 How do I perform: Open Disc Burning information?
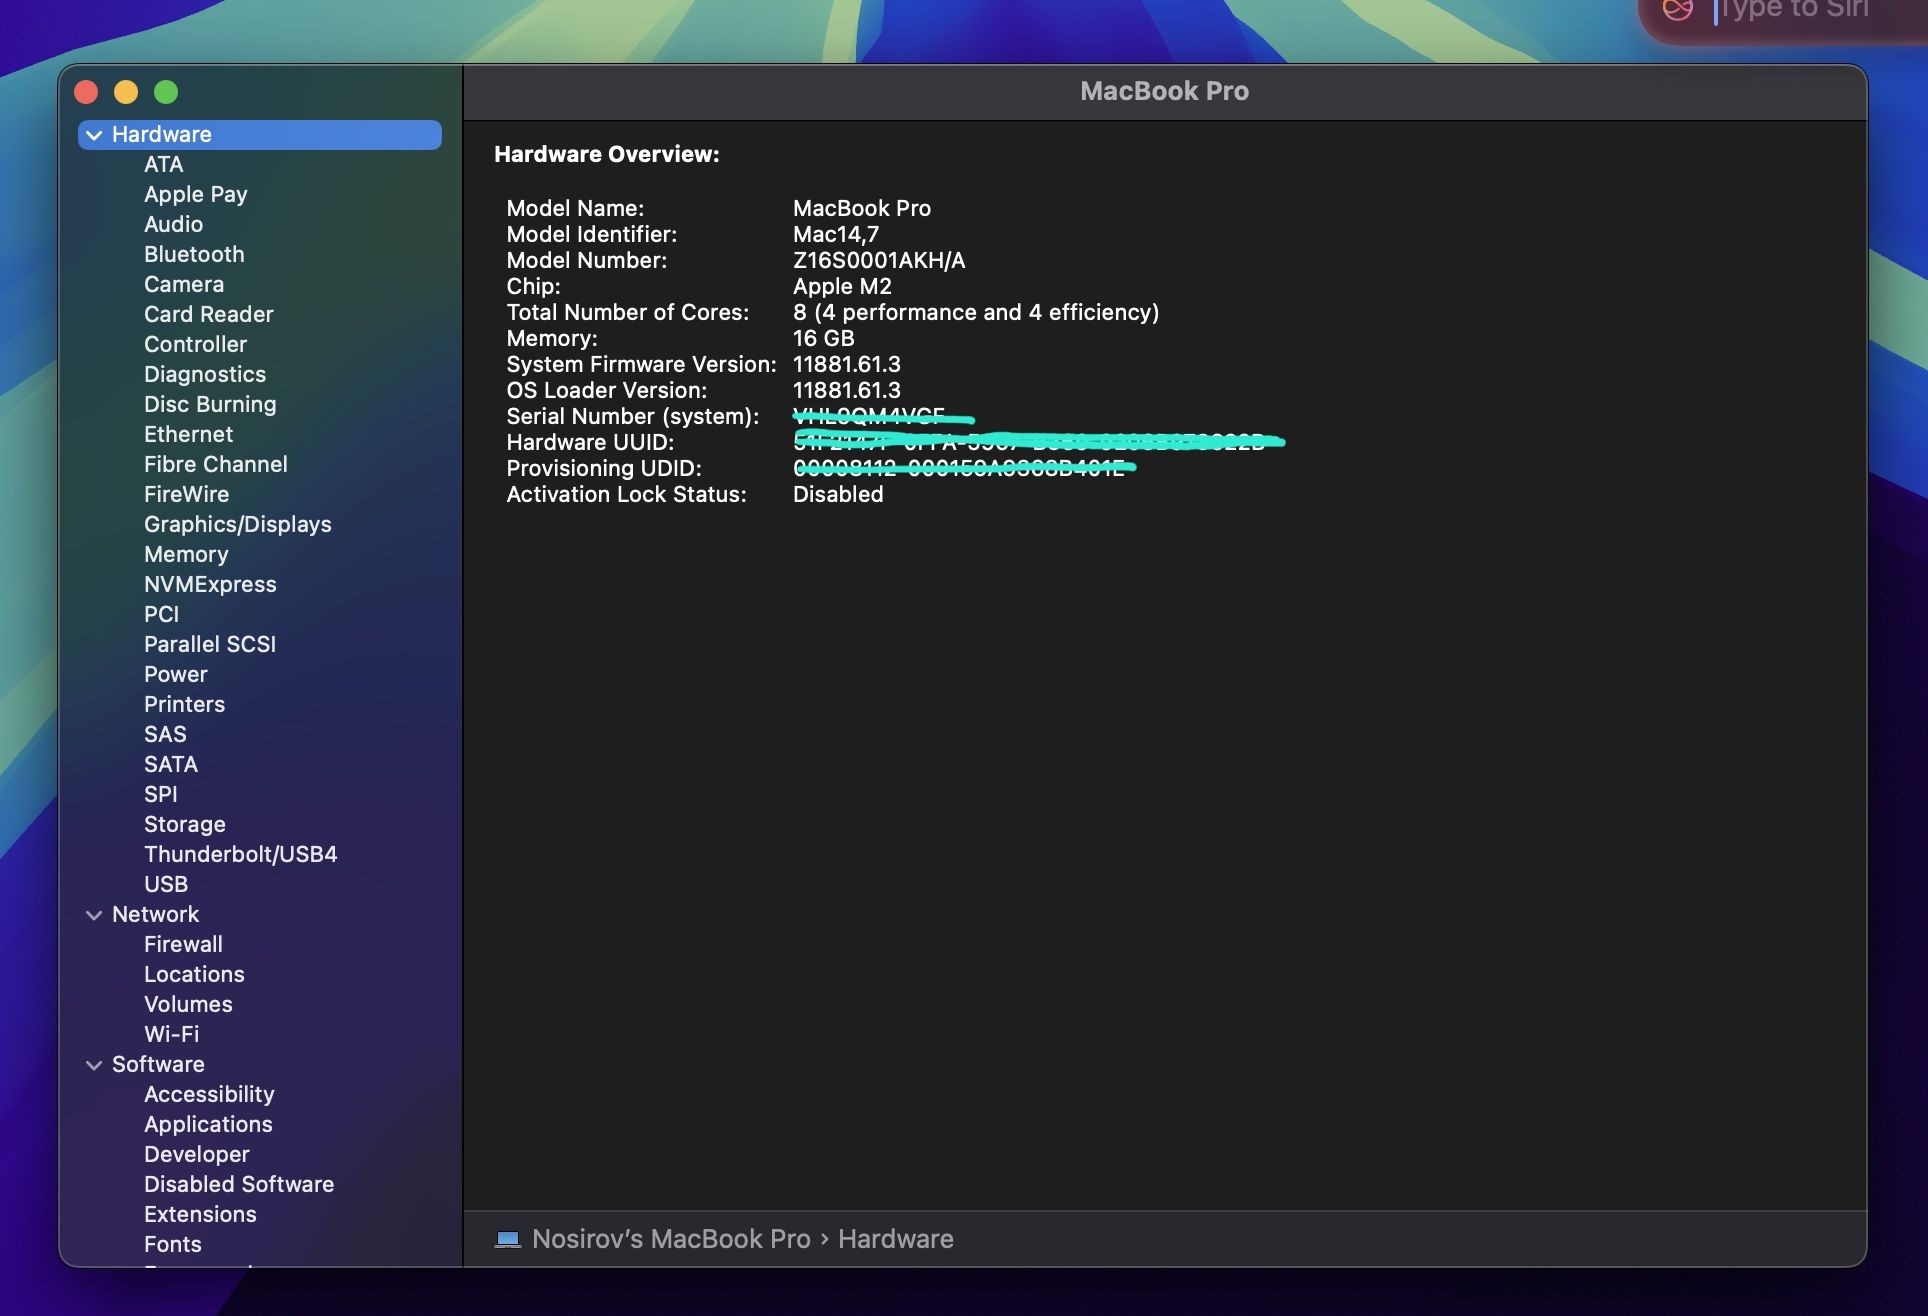[210, 405]
